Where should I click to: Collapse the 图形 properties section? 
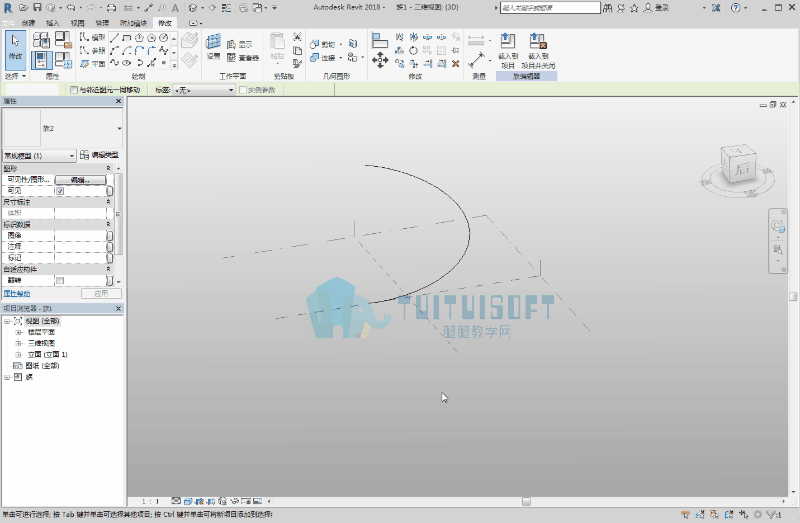click(108, 168)
